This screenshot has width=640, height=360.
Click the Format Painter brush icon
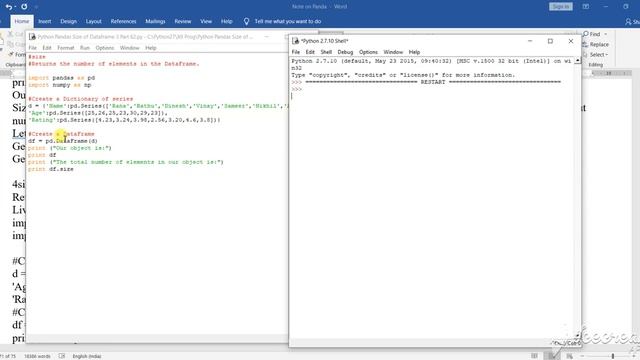[11, 54]
